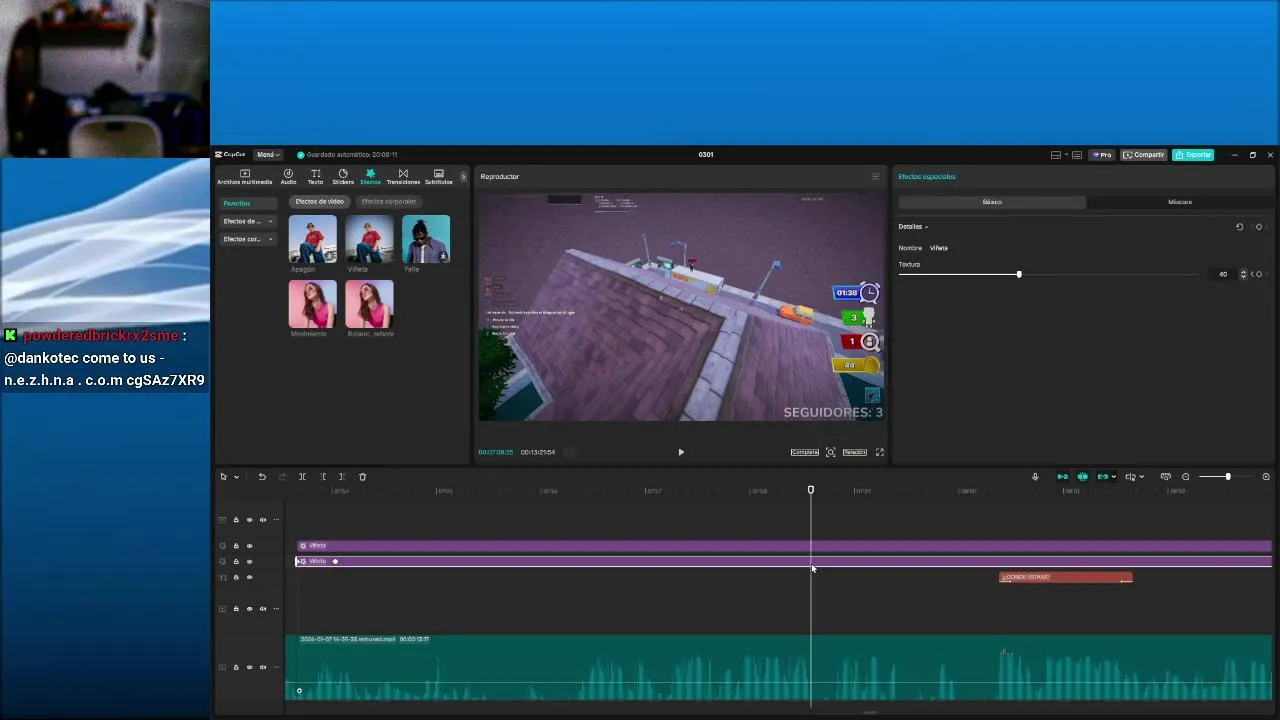The height and width of the screenshot is (720, 1280).
Task: Click the Exportar button
Action: [1193, 155]
